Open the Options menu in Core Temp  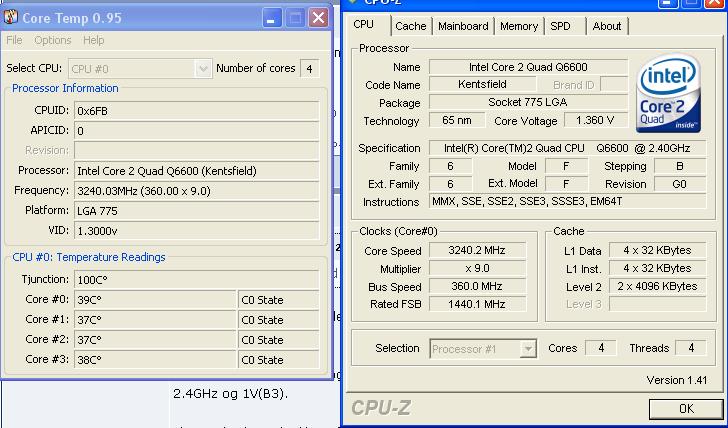point(52,40)
